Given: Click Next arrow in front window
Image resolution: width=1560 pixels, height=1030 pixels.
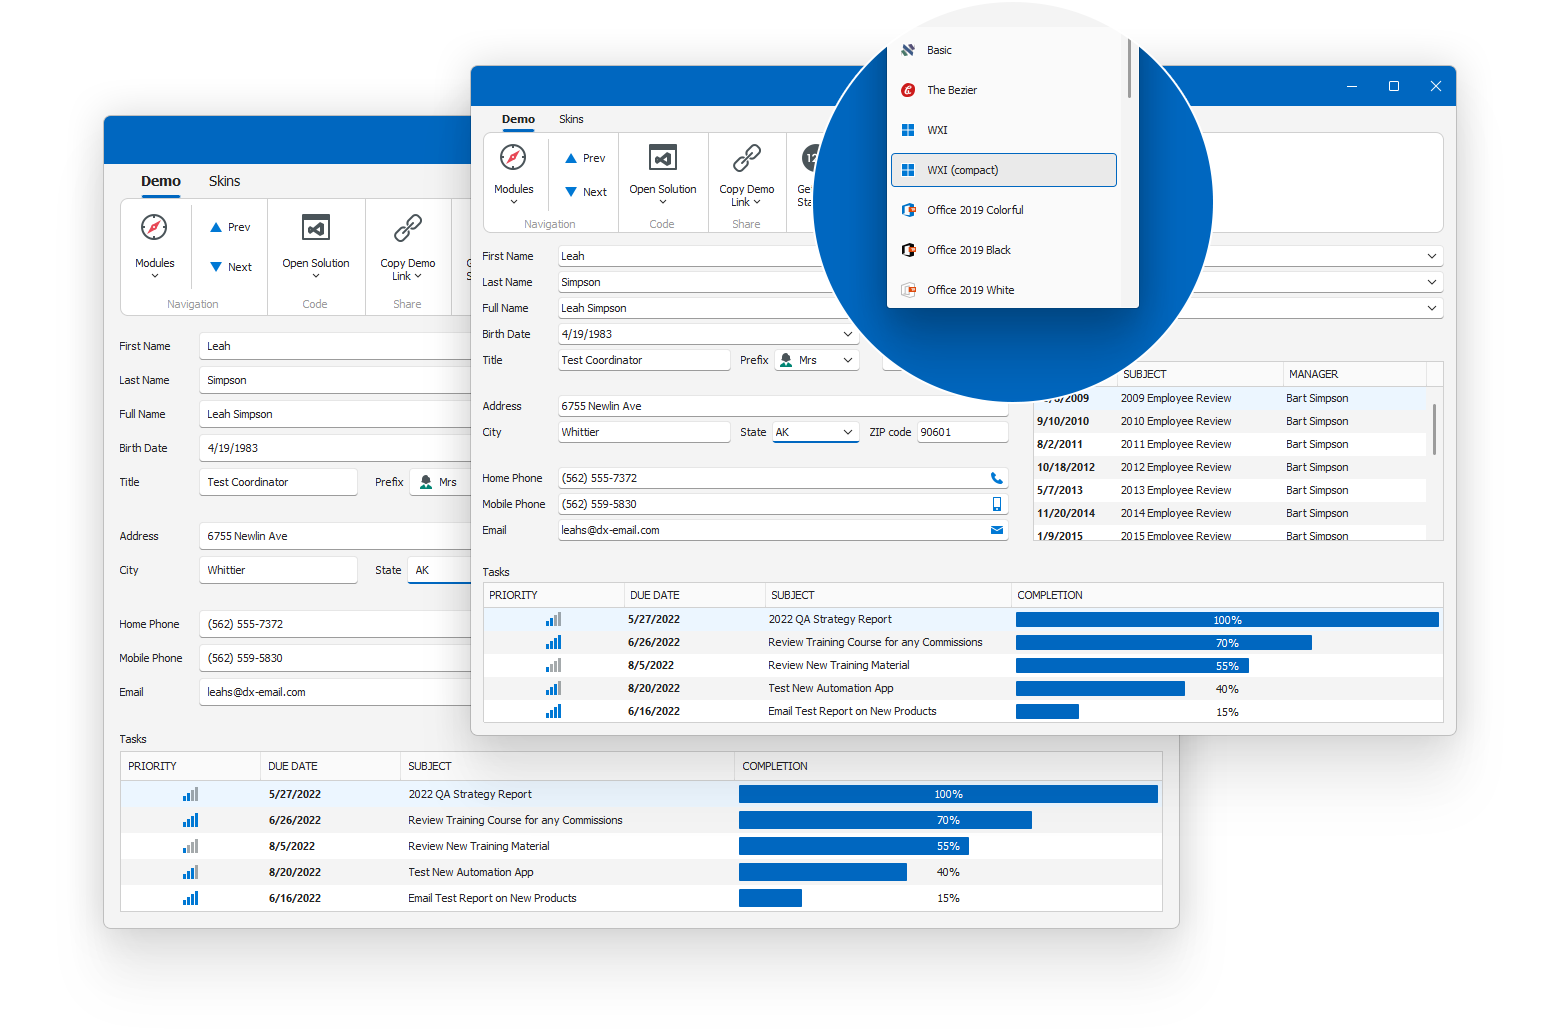Looking at the screenshot, I should tap(571, 192).
